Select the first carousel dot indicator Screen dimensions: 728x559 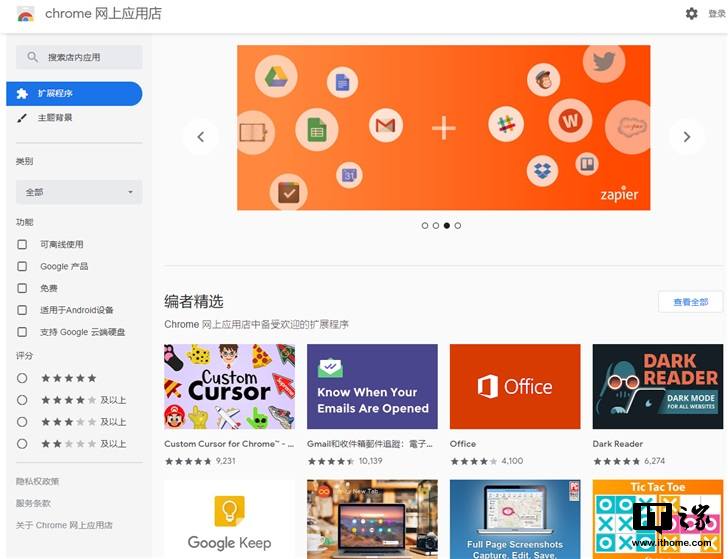tap(425, 226)
